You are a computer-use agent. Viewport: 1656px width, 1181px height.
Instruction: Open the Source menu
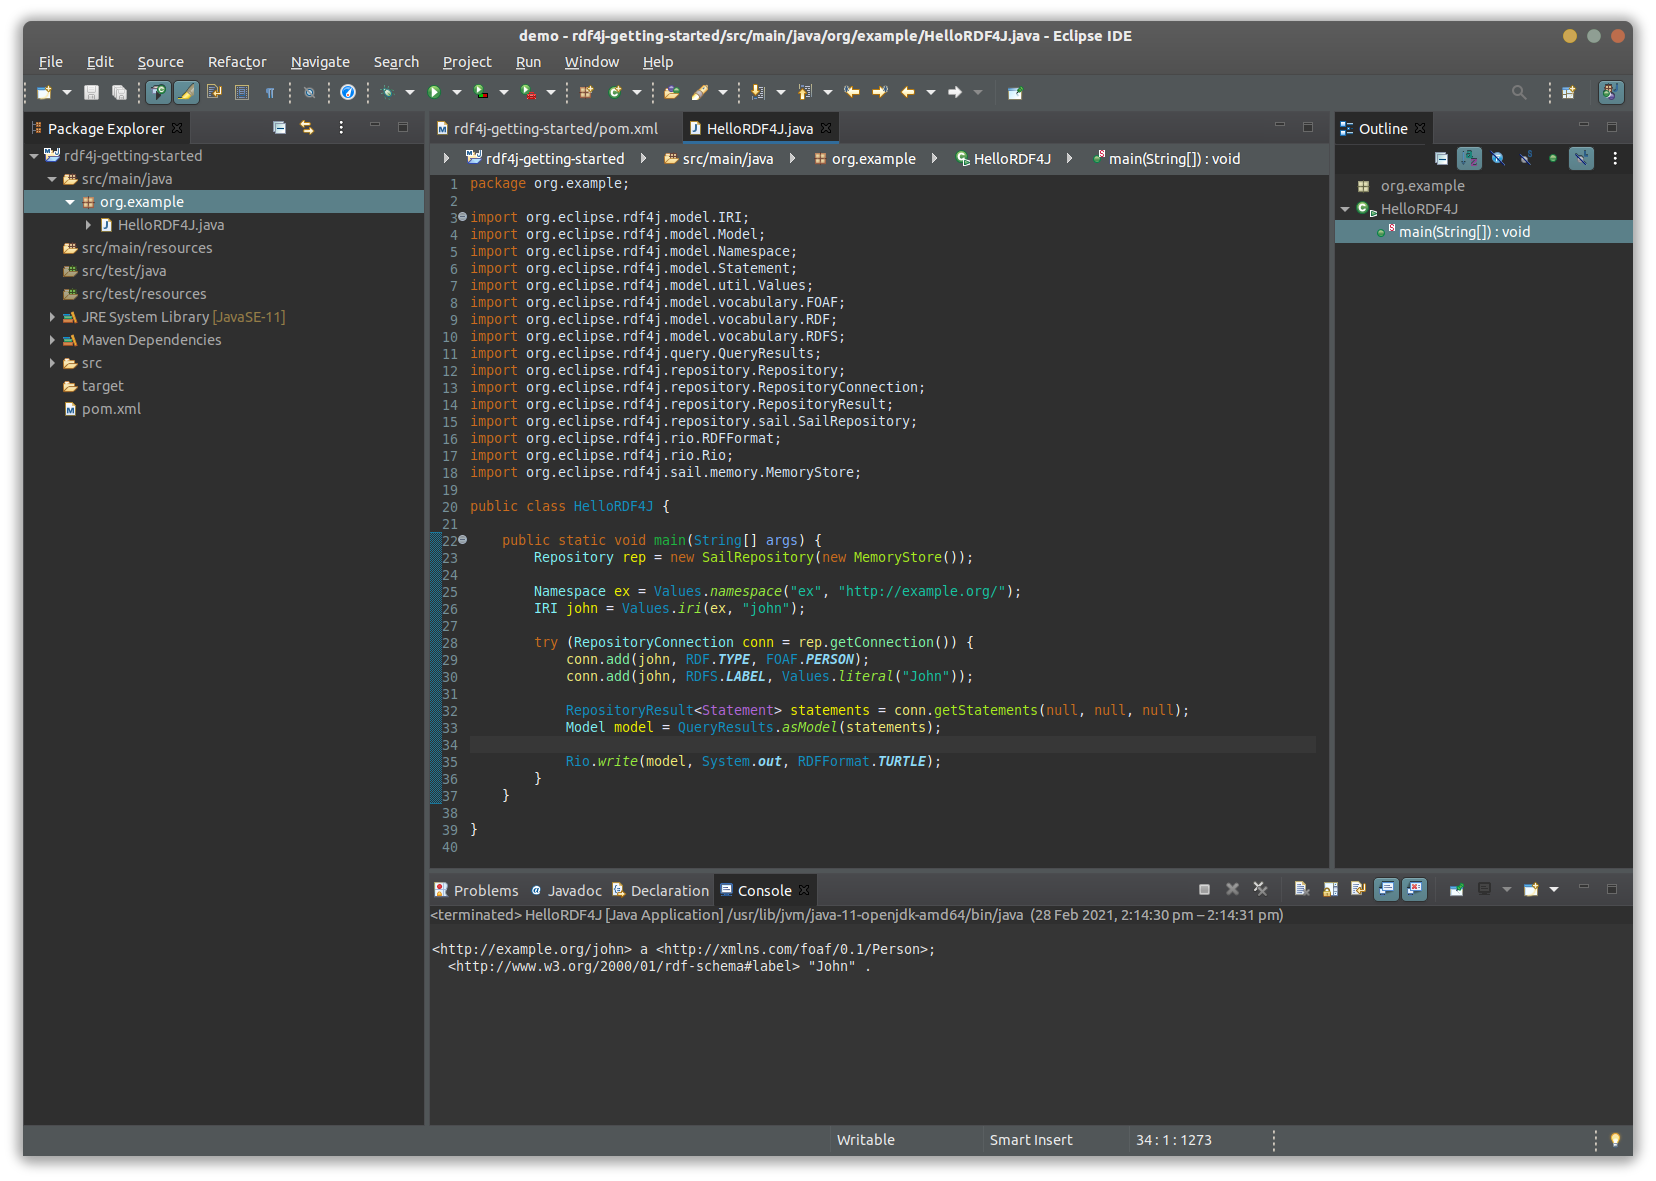(x=161, y=62)
